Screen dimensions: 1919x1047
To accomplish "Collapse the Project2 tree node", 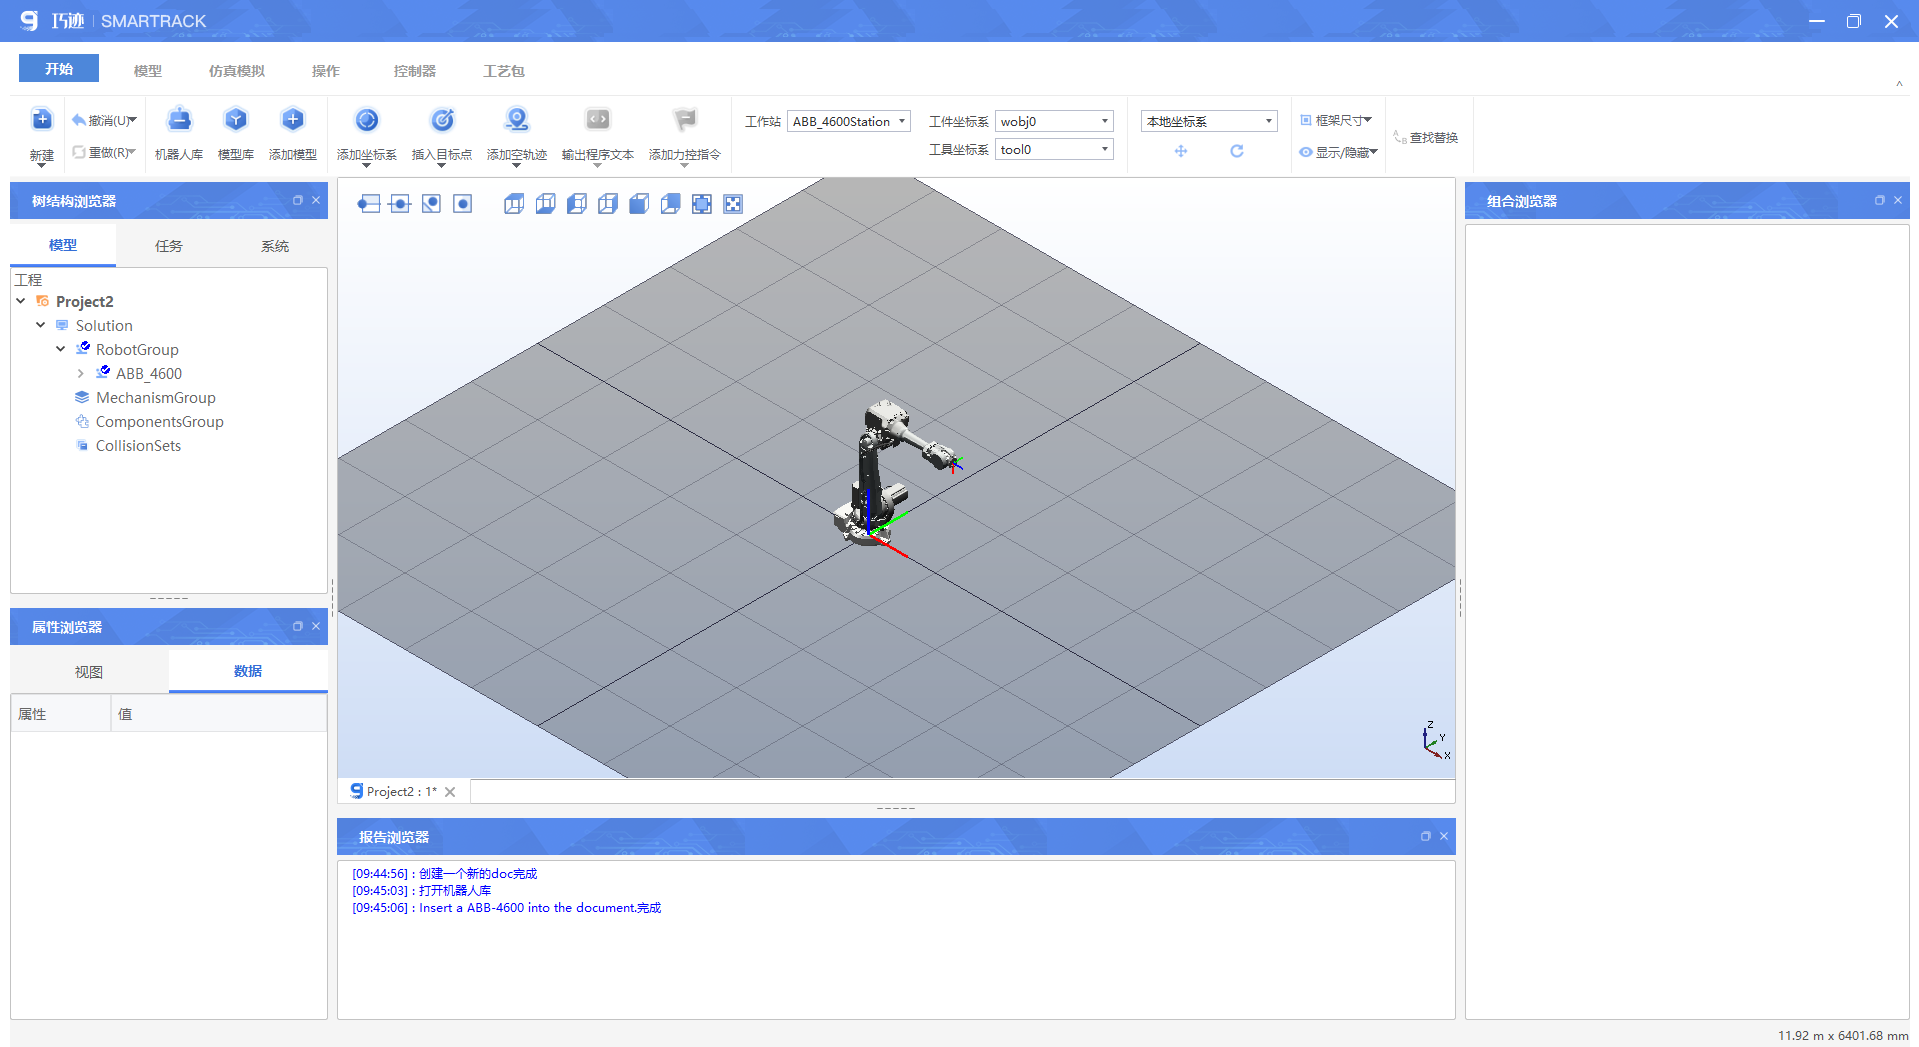I will point(21,301).
